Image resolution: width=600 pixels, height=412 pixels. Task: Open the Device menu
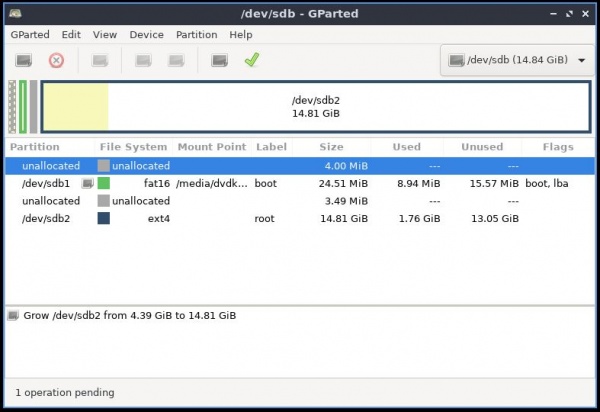(x=147, y=34)
